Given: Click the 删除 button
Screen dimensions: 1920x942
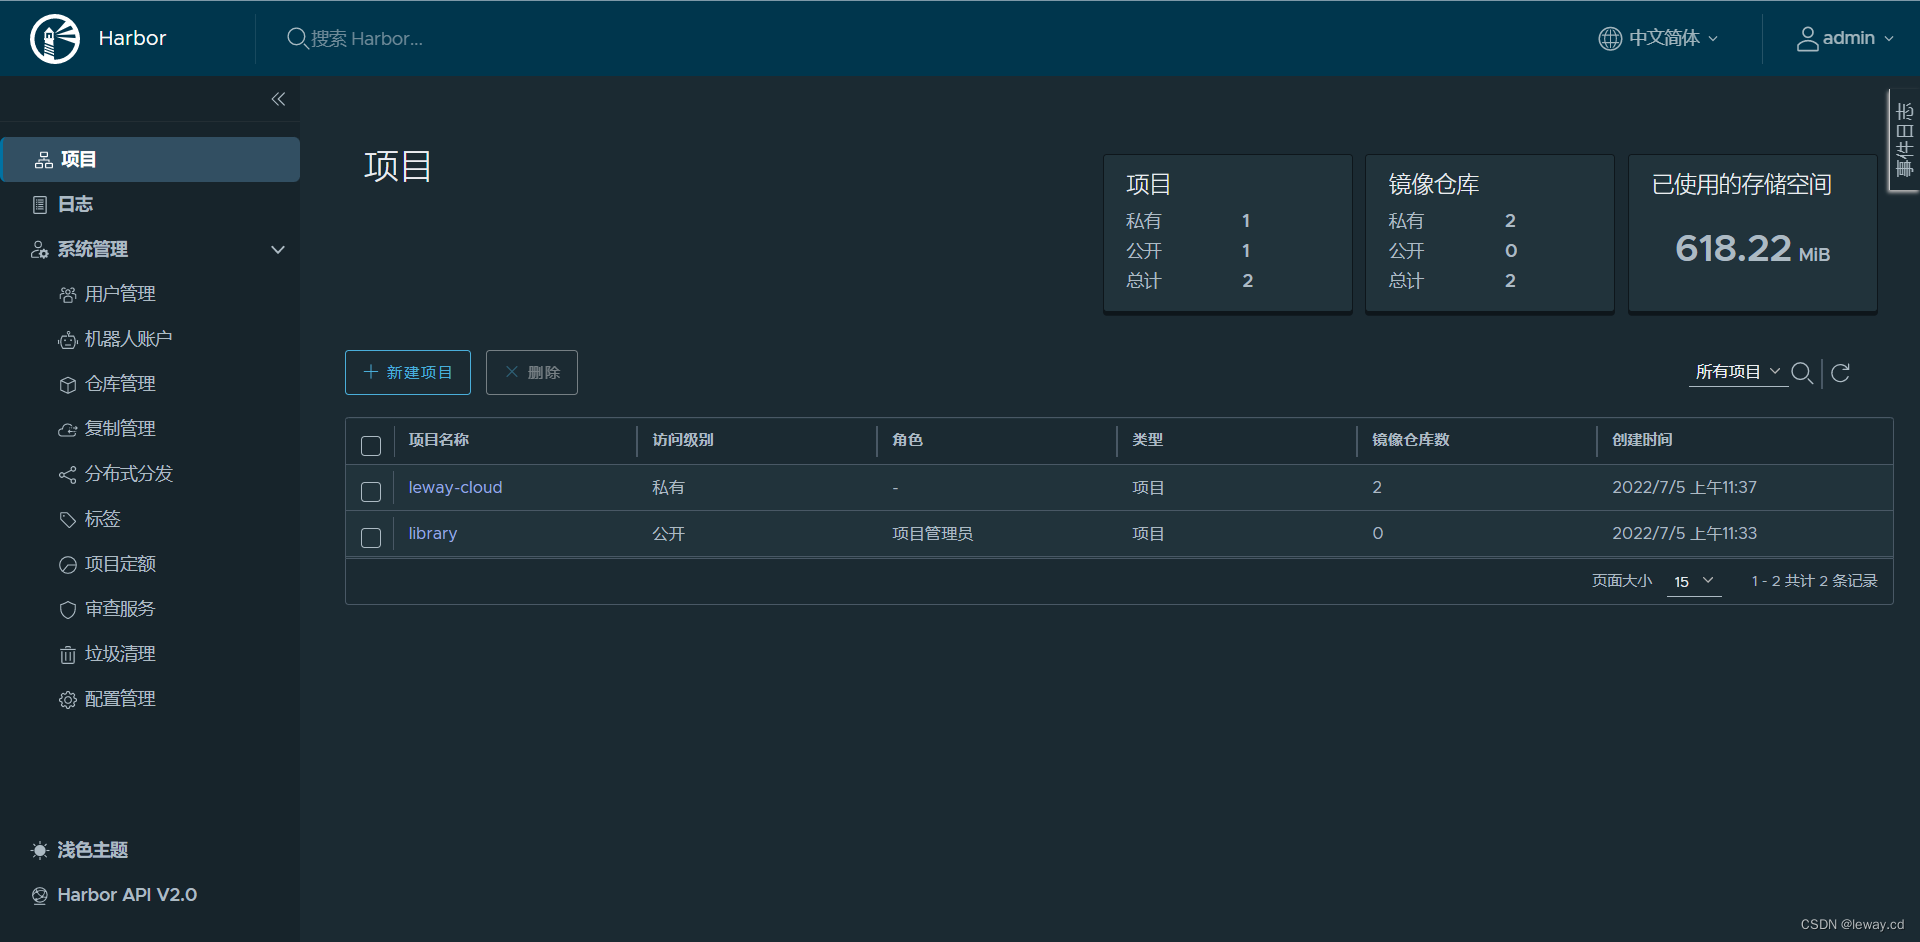Looking at the screenshot, I should point(532,372).
